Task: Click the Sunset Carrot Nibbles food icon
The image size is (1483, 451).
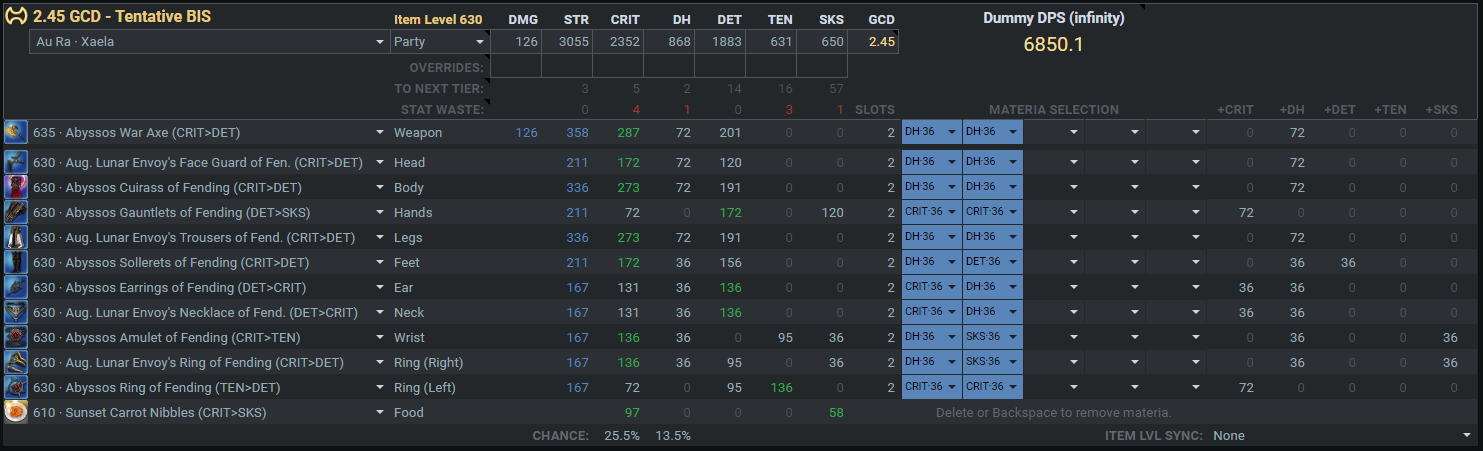Action: click(16, 412)
